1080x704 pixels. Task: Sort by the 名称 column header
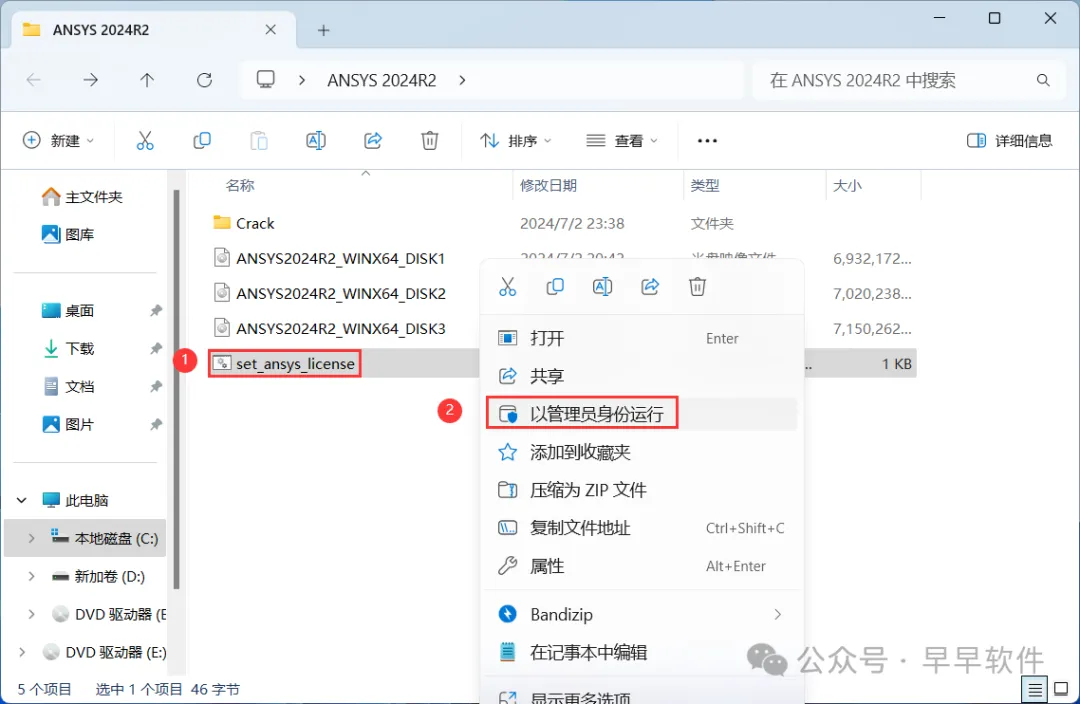(x=240, y=185)
